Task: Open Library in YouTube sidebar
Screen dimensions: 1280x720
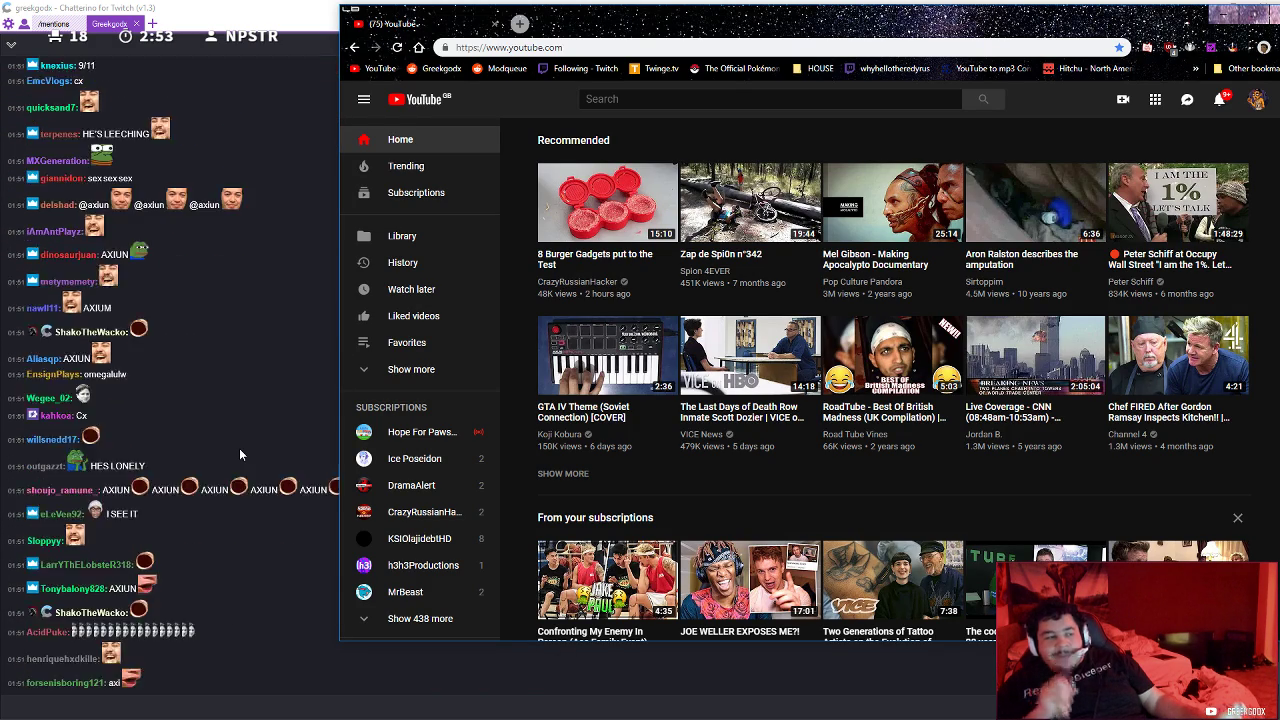Action: pos(420,236)
